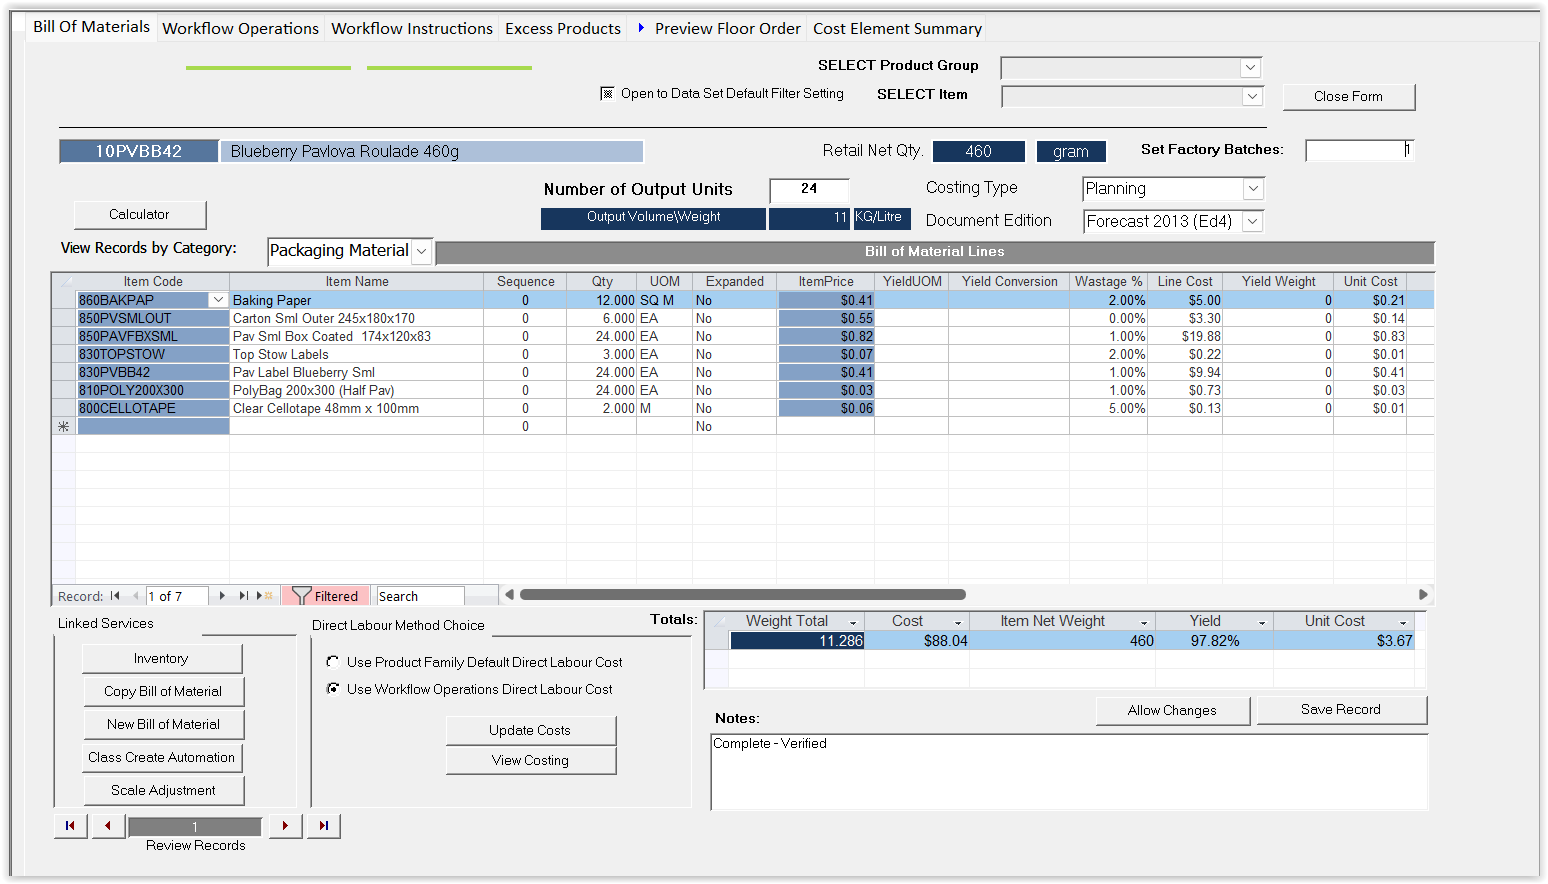Click the Save Record button

tap(1340, 710)
